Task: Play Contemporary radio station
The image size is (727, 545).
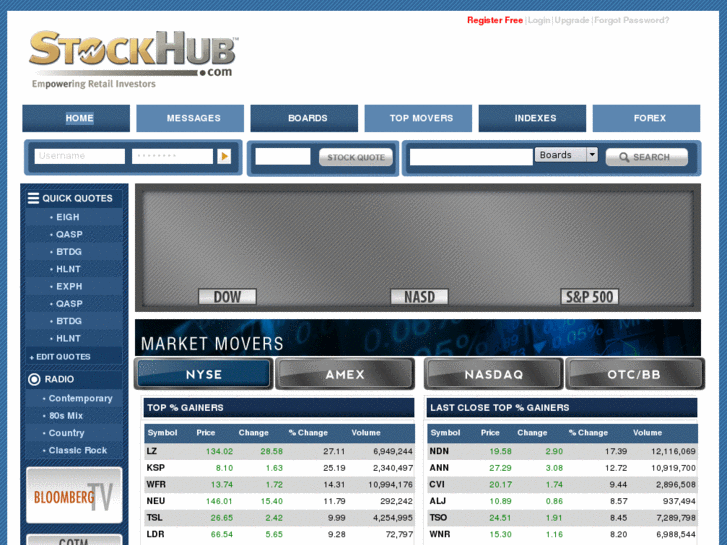Action: 81,398
